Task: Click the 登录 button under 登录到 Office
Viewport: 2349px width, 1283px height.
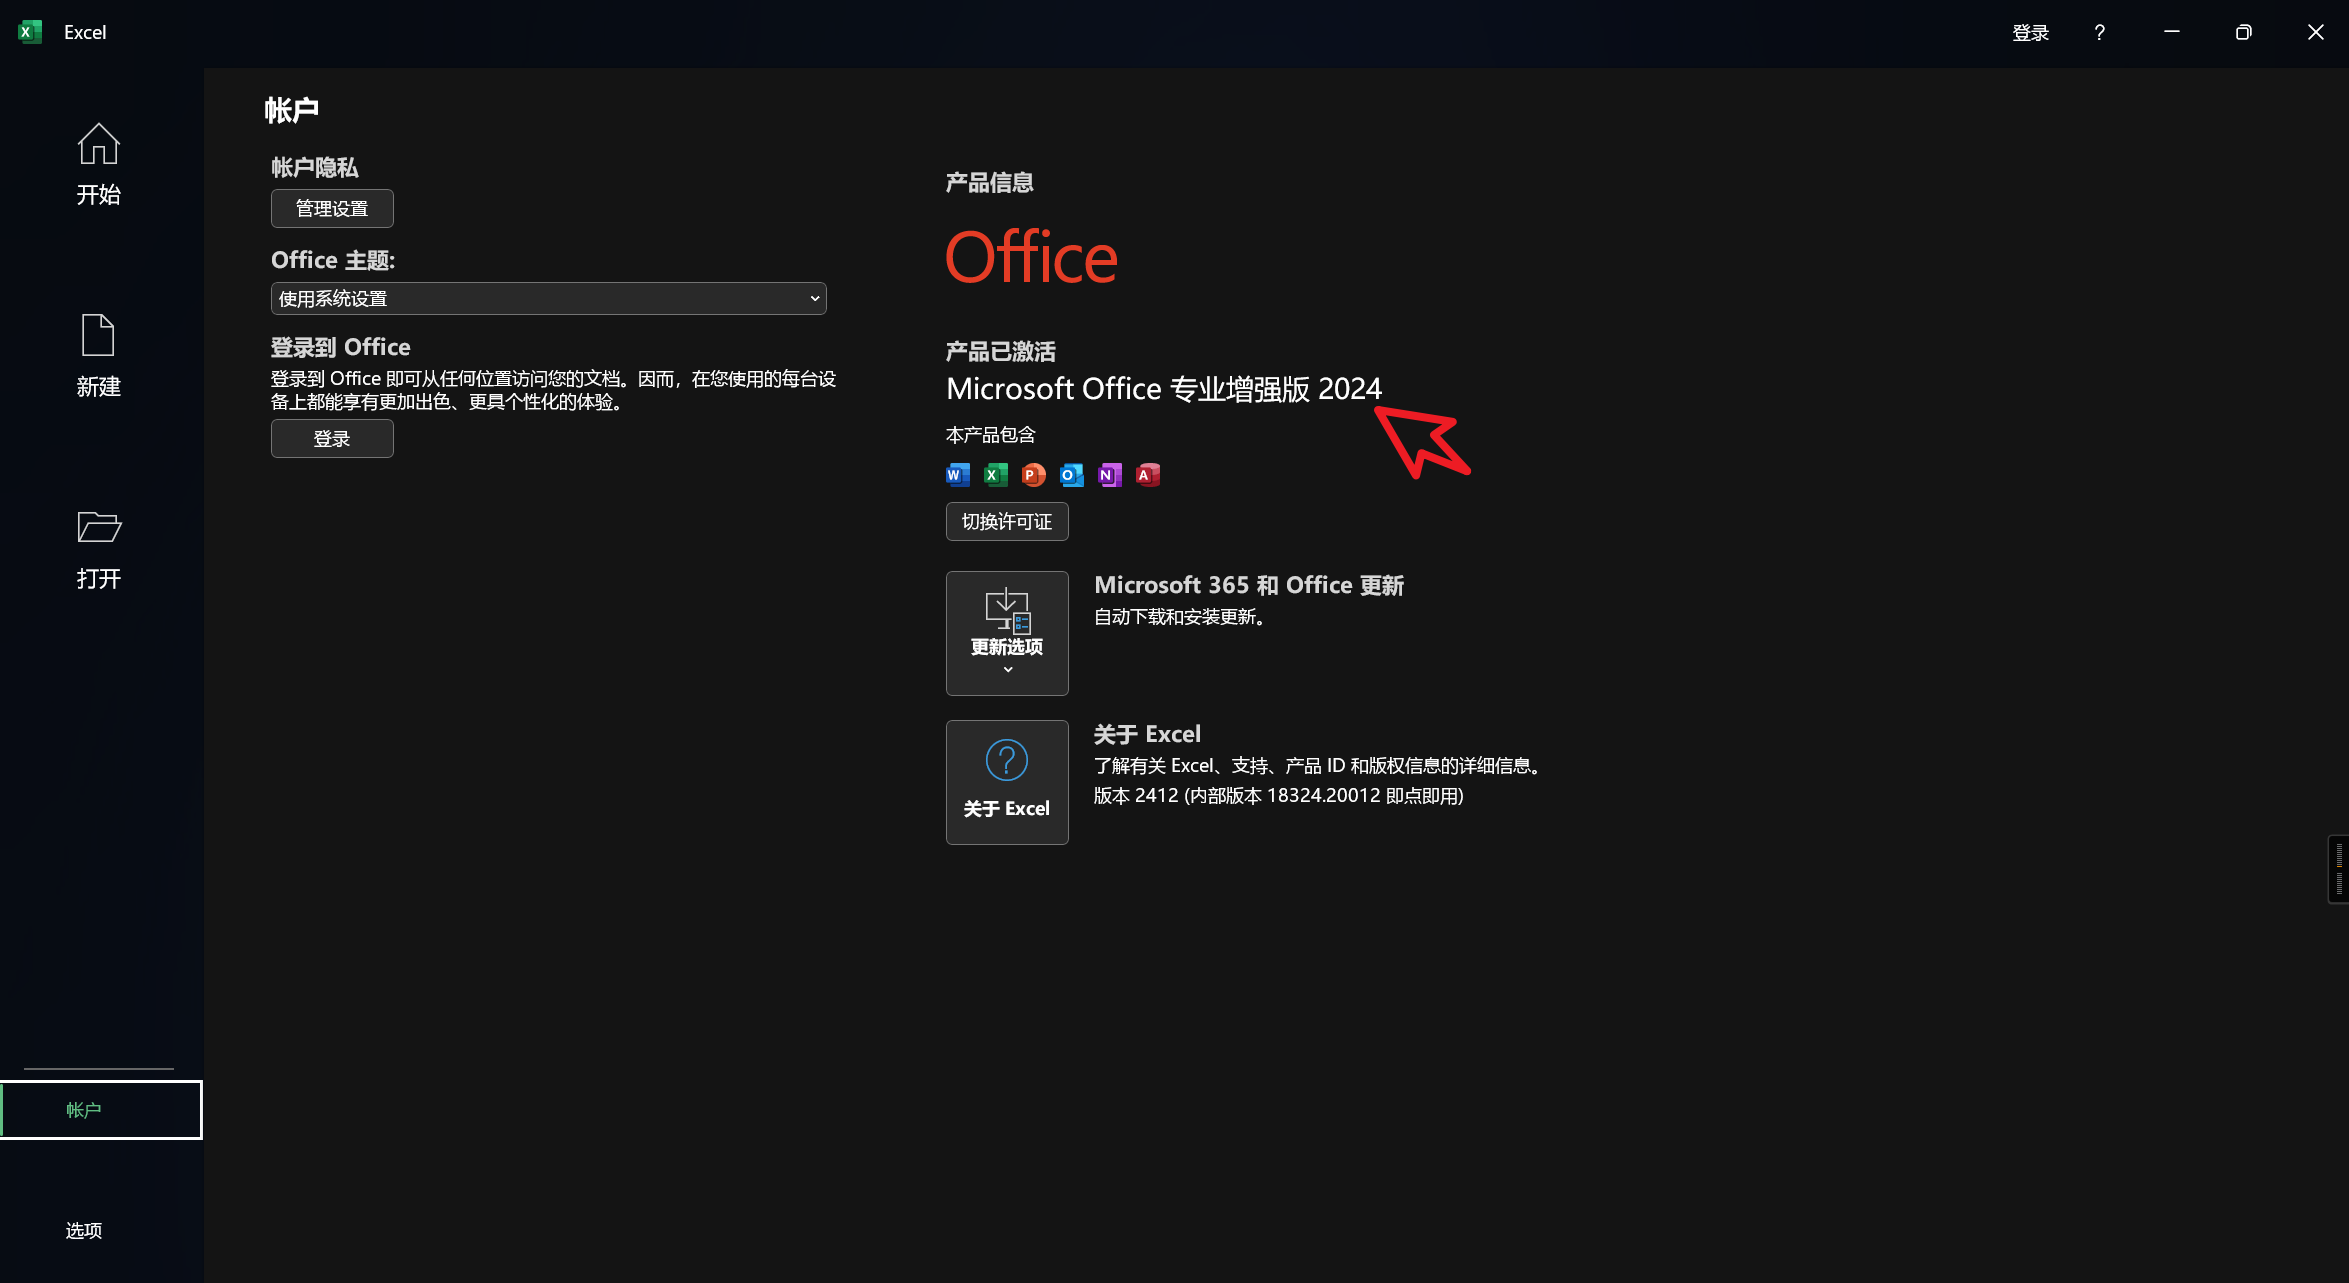Action: click(x=332, y=438)
